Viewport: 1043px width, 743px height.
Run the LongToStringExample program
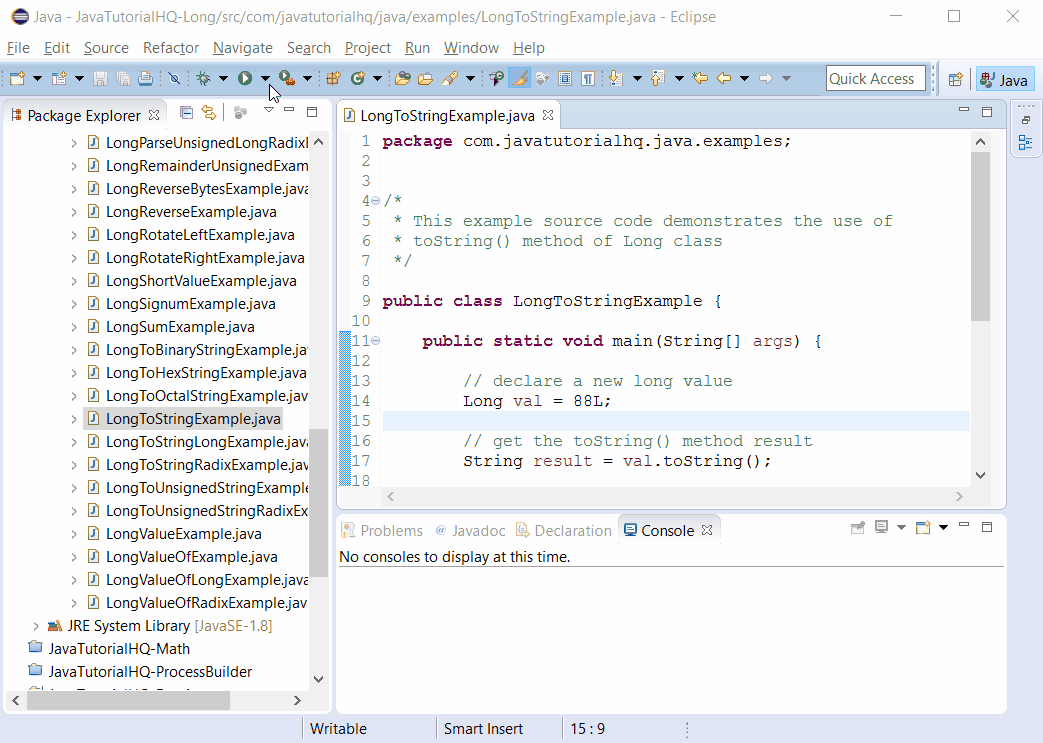coord(247,79)
